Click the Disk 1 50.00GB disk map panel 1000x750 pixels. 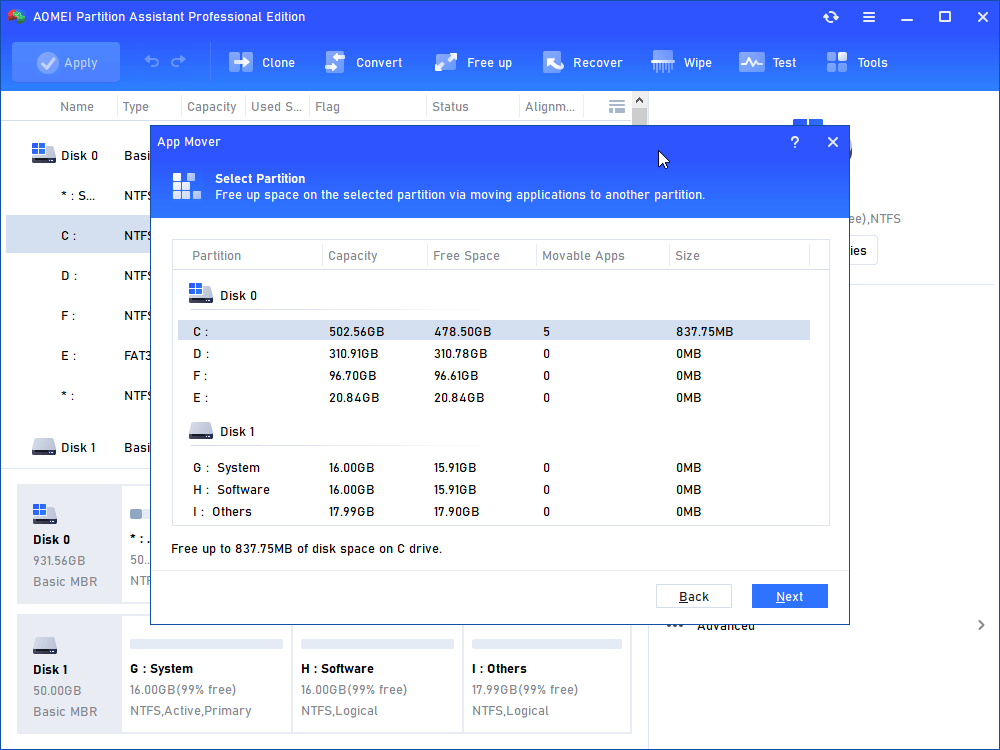(69, 674)
